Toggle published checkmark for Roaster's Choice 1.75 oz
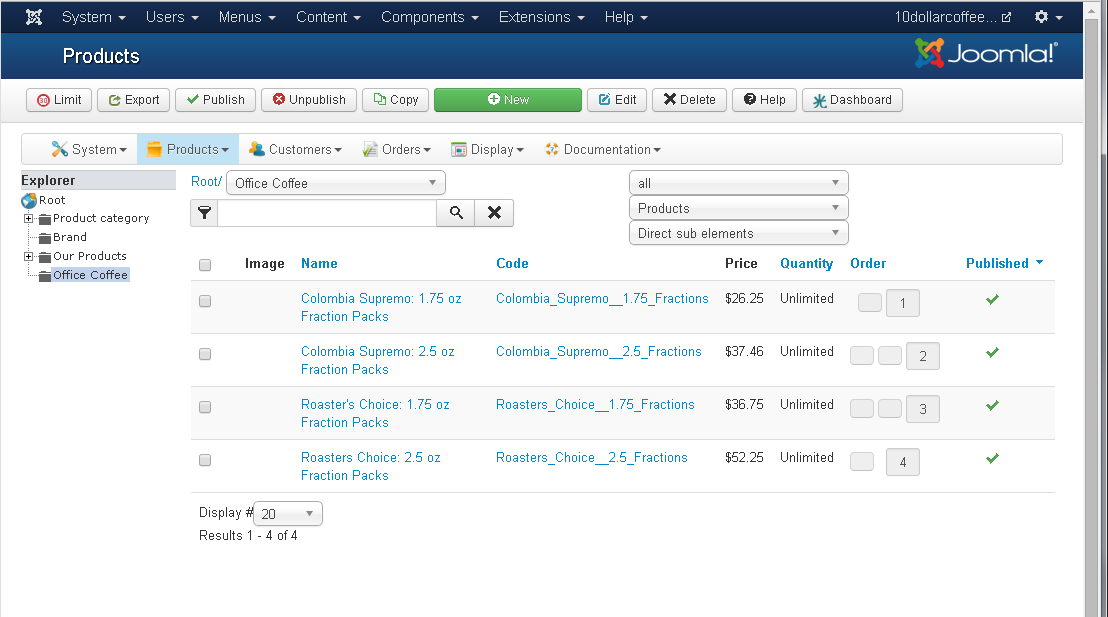The width and height of the screenshot is (1108, 617). tap(992, 406)
